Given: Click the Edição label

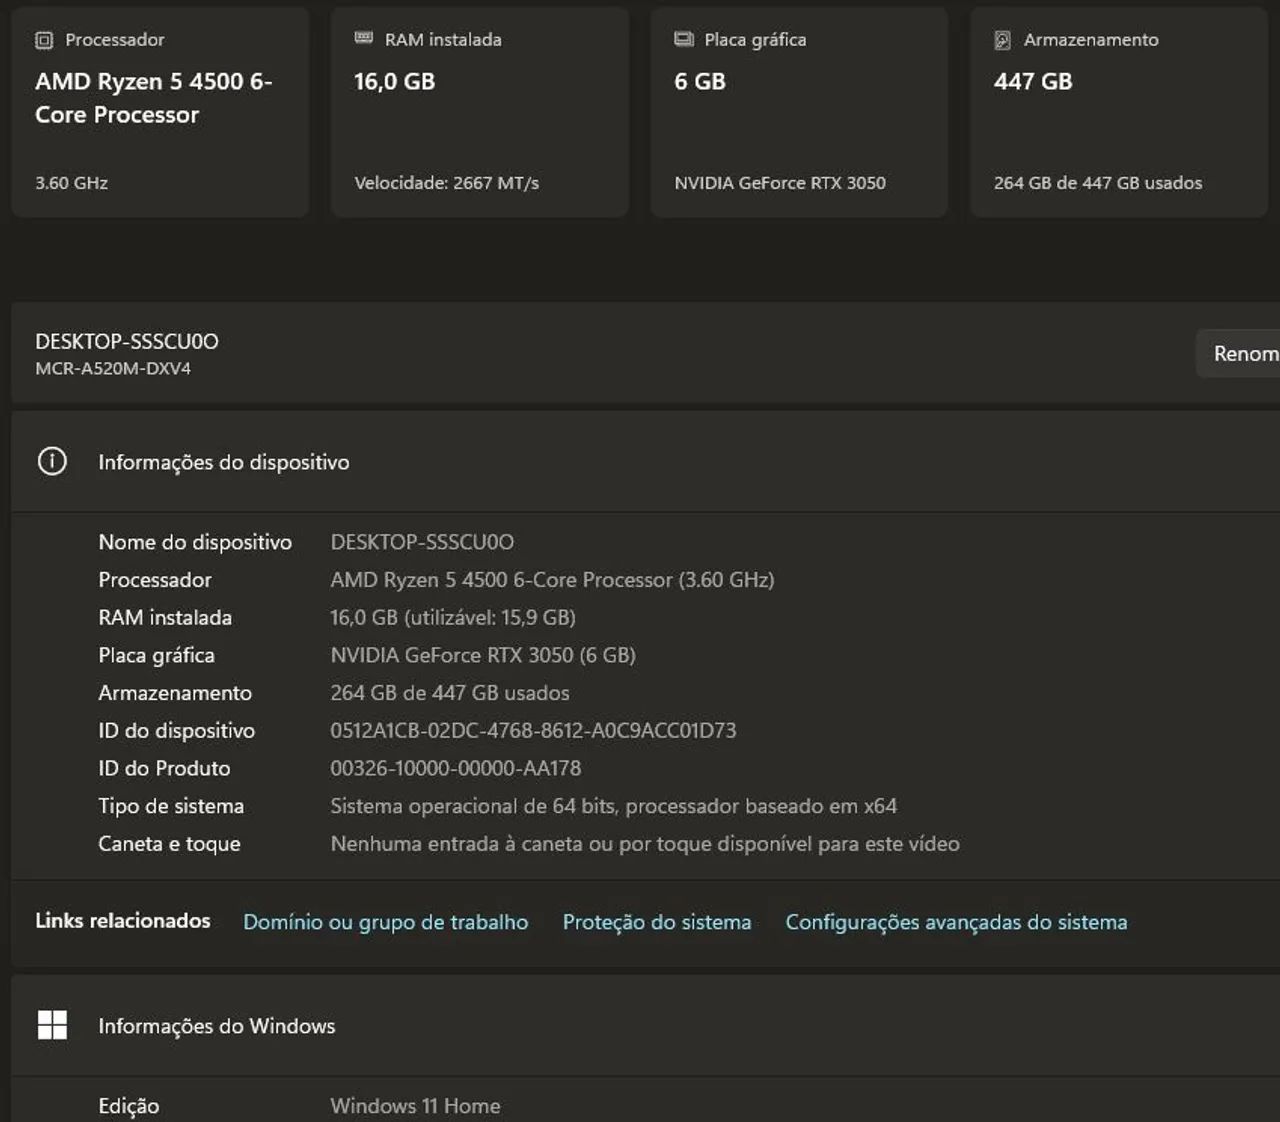Looking at the screenshot, I should [129, 1106].
